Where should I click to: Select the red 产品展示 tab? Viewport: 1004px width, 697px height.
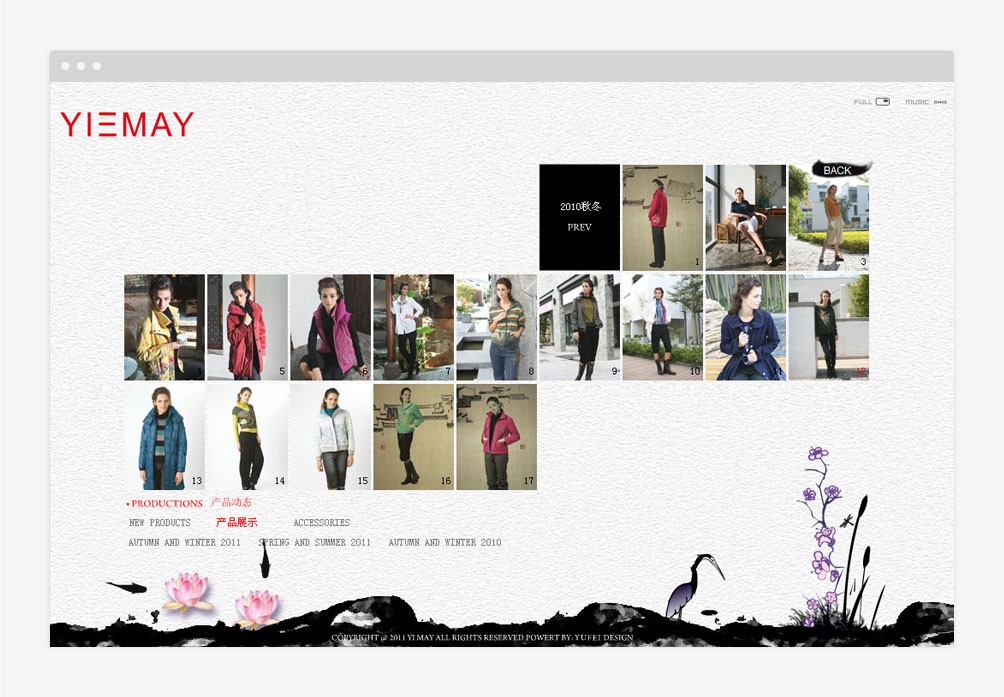[x=236, y=523]
